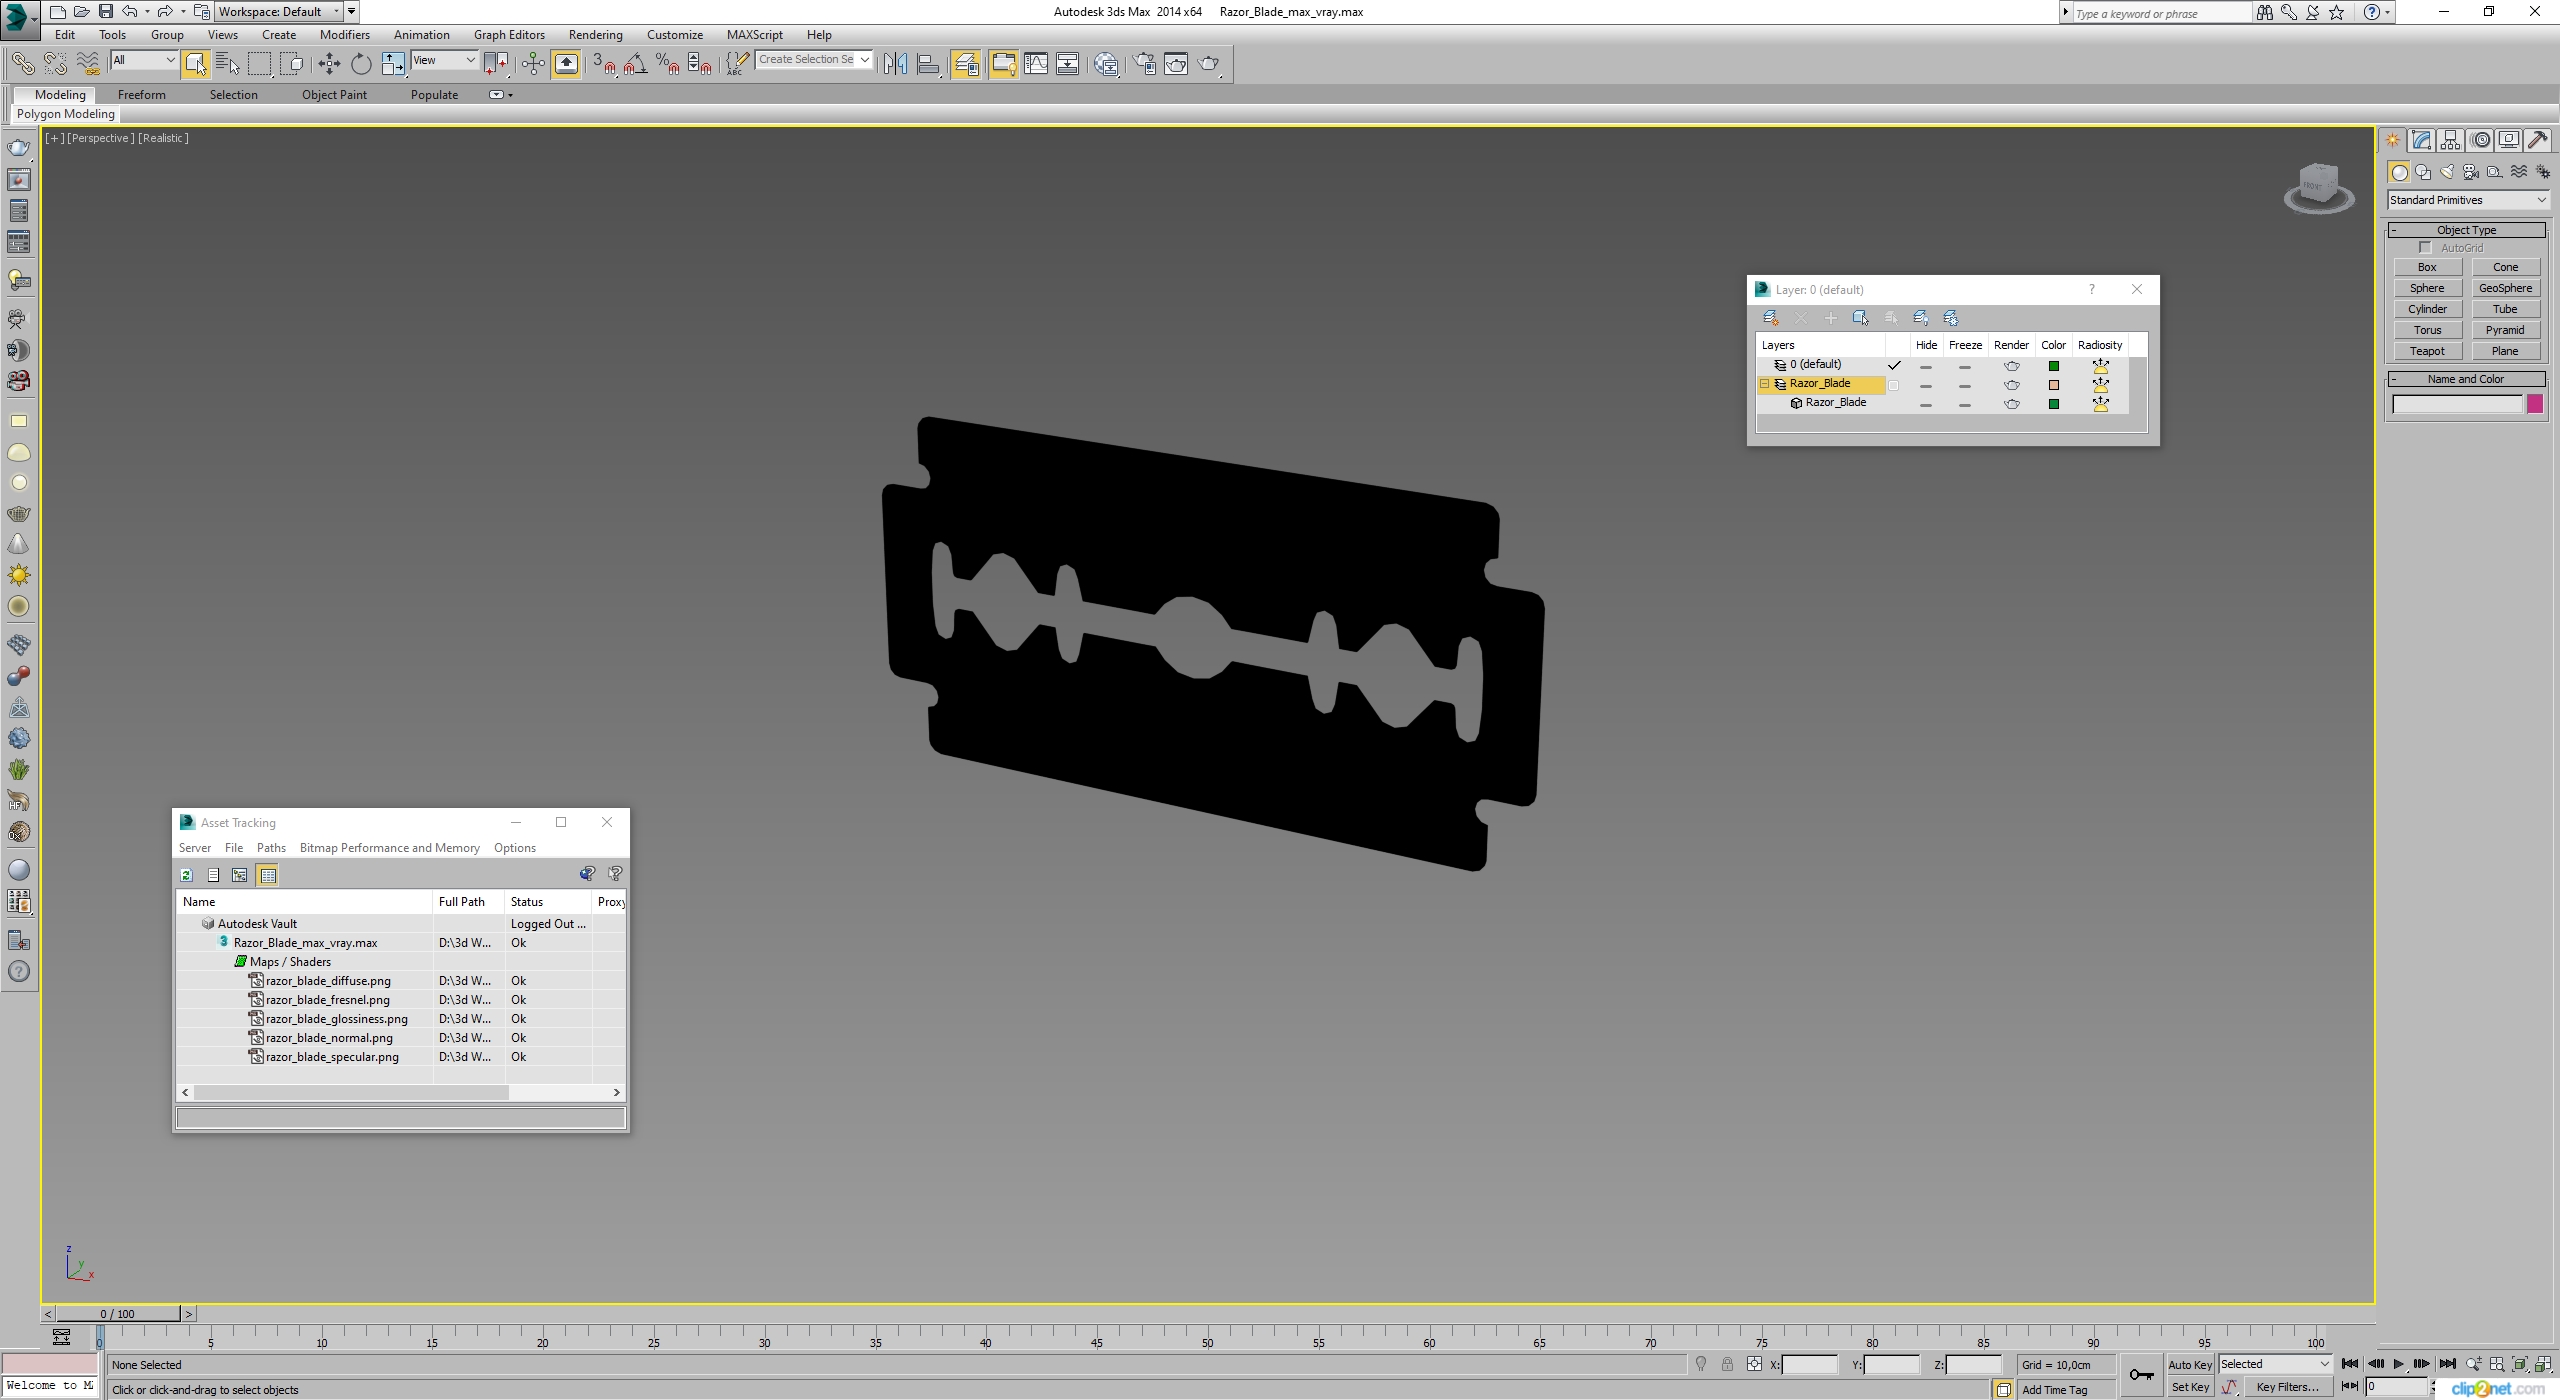This screenshot has height=1400, width=2560.
Task: Toggle Auto Key animation mode
Action: [2190, 1364]
